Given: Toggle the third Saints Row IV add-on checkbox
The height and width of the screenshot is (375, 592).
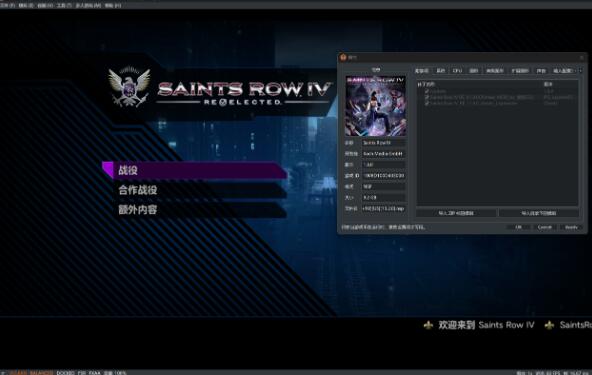Looking at the screenshot, I should tap(427, 103).
